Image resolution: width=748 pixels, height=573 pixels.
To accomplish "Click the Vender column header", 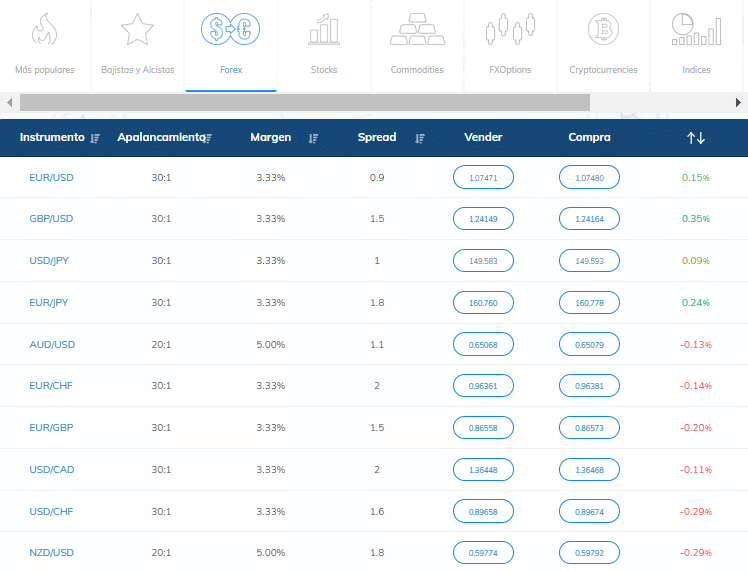I will pyautogui.click(x=483, y=138).
